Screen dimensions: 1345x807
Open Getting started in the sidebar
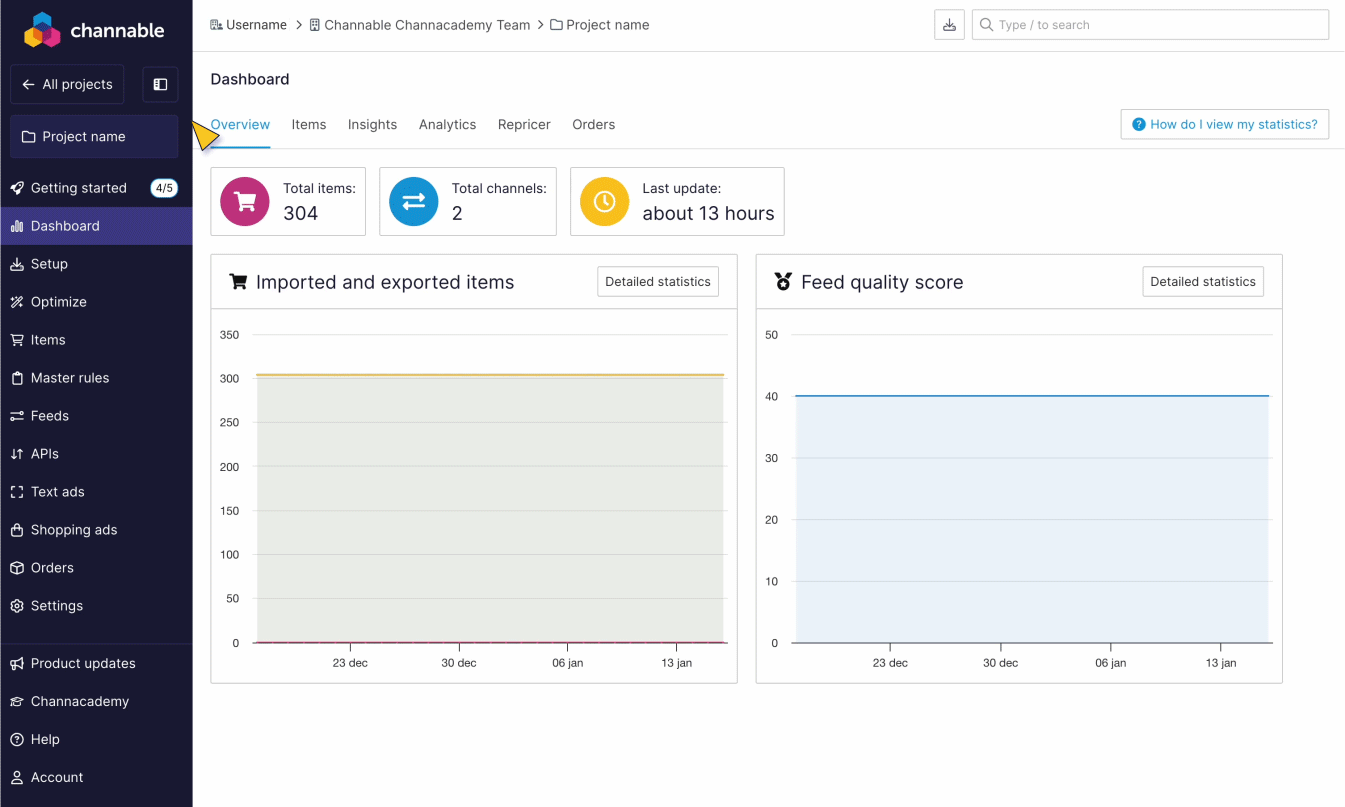coord(96,188)
